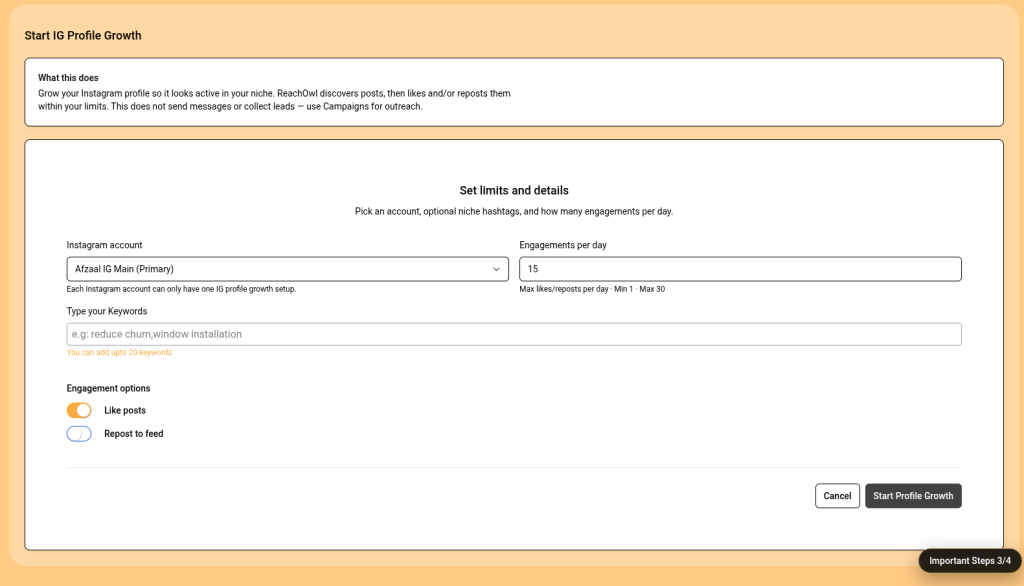Click the 'Instagram account' field label
Screen dimensions: 1024x586
[104, 245]
